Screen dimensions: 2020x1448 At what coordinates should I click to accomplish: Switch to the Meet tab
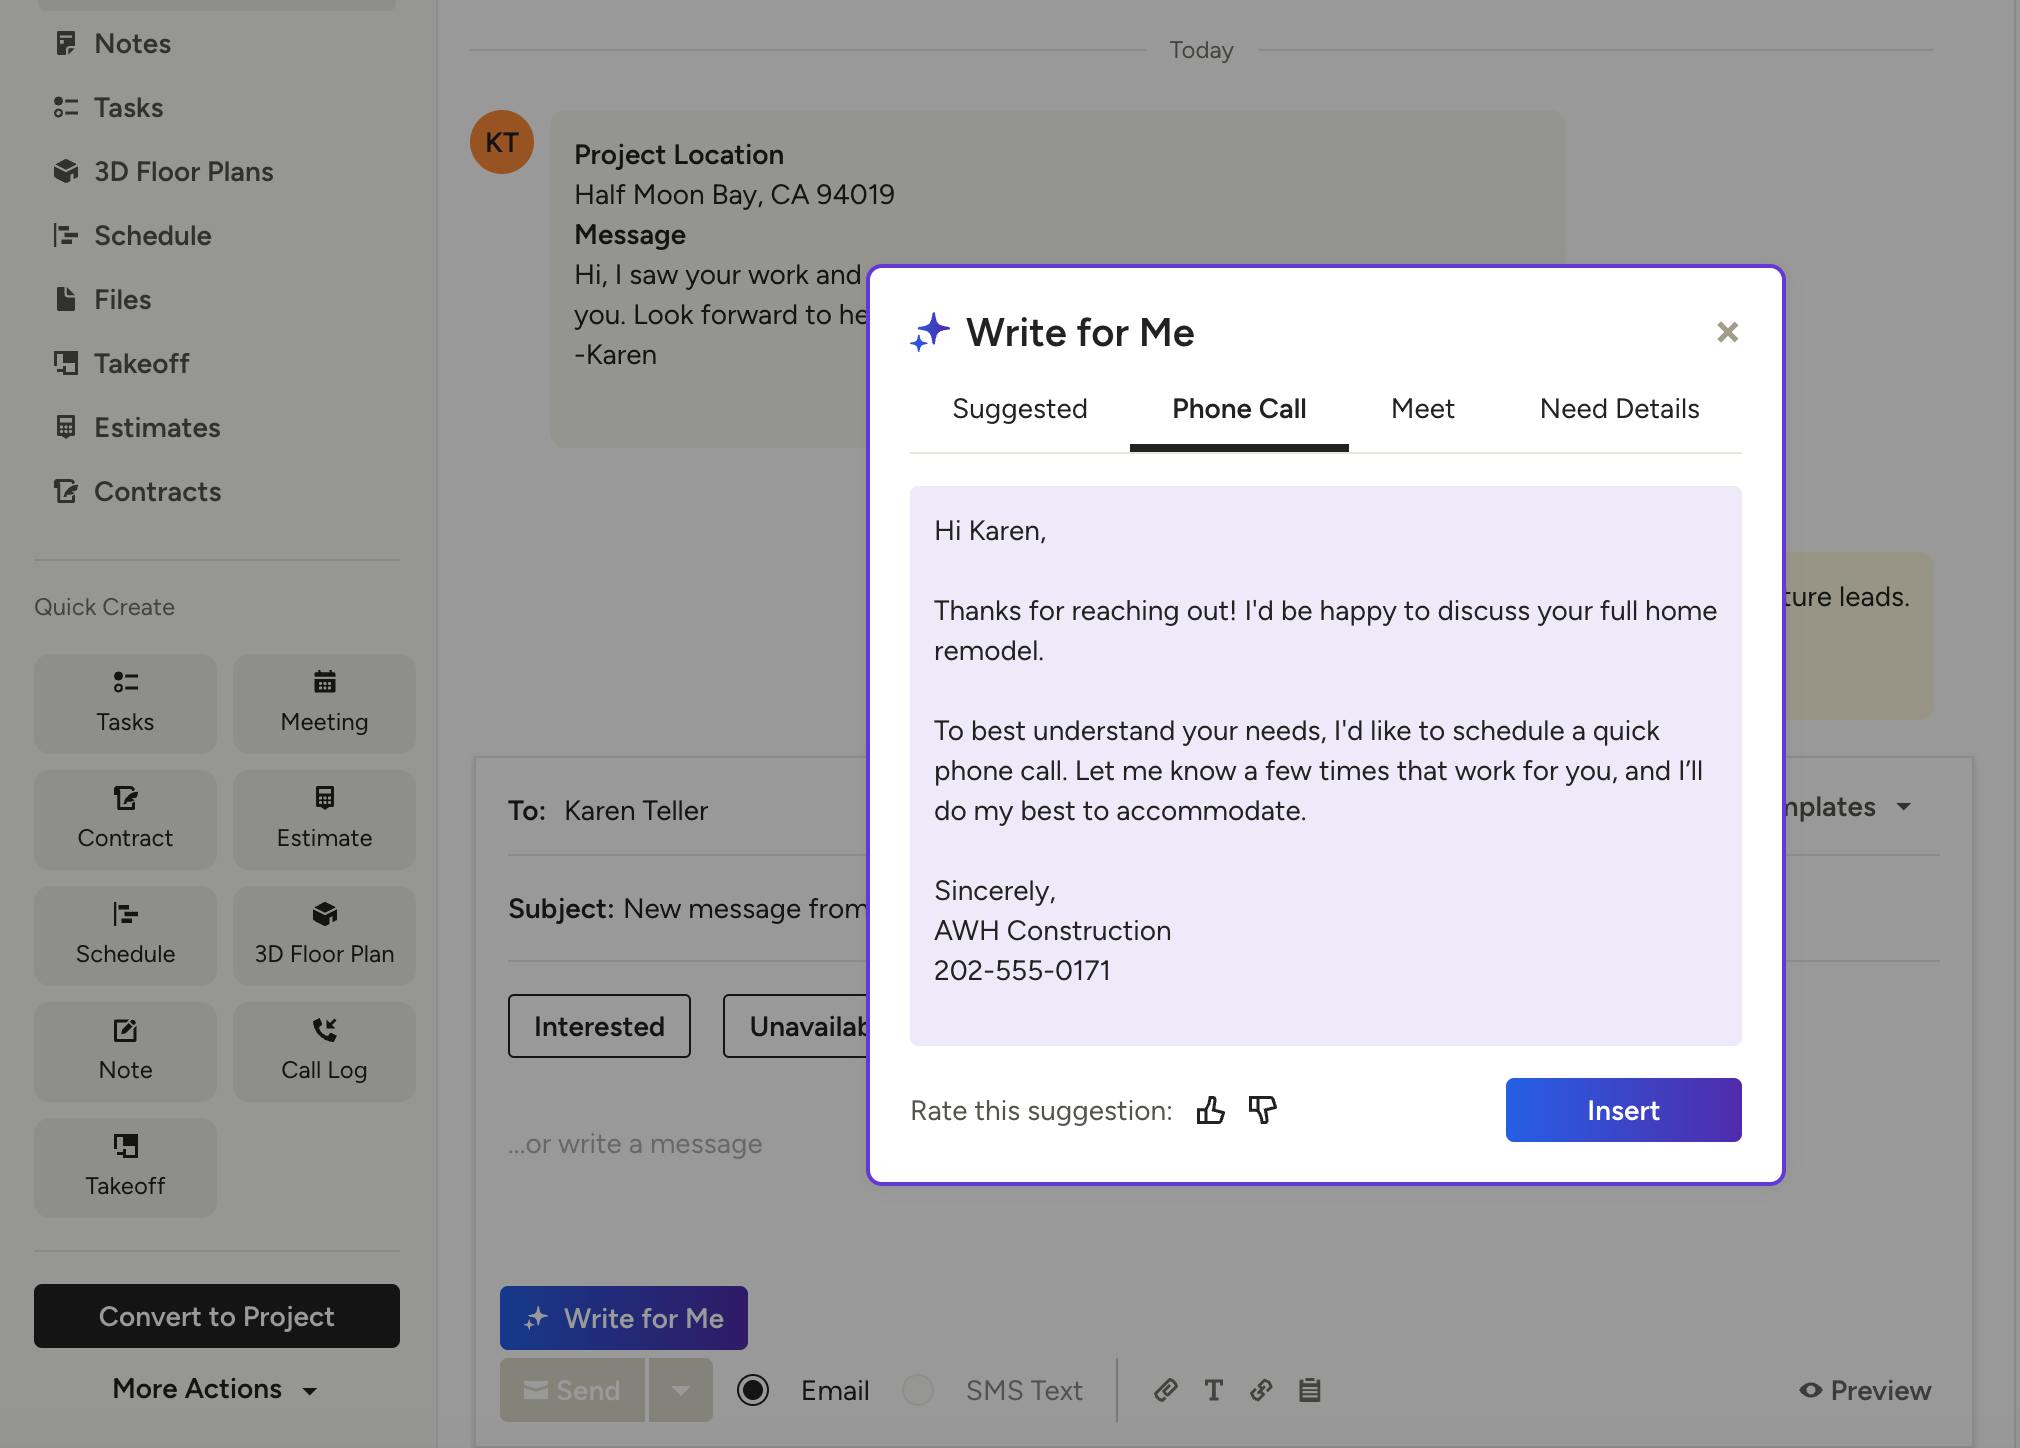(1422, 409)
